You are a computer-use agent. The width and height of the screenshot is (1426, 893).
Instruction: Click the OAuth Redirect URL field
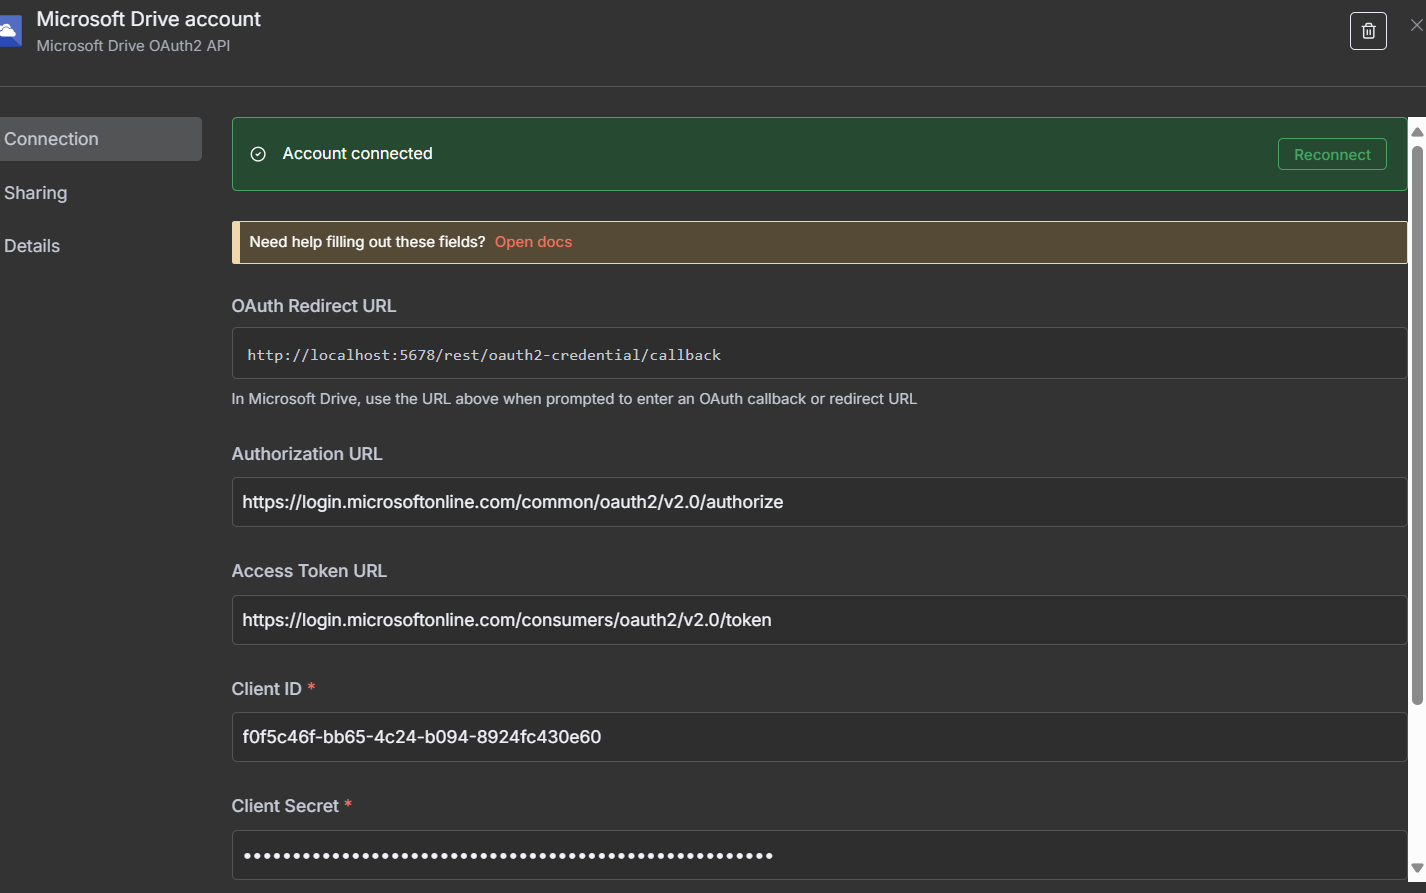pos(819,353)
